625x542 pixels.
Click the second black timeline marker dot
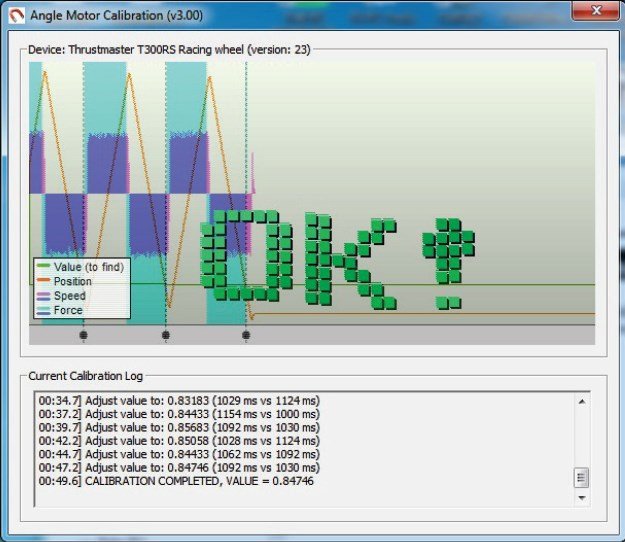[166, 336]
